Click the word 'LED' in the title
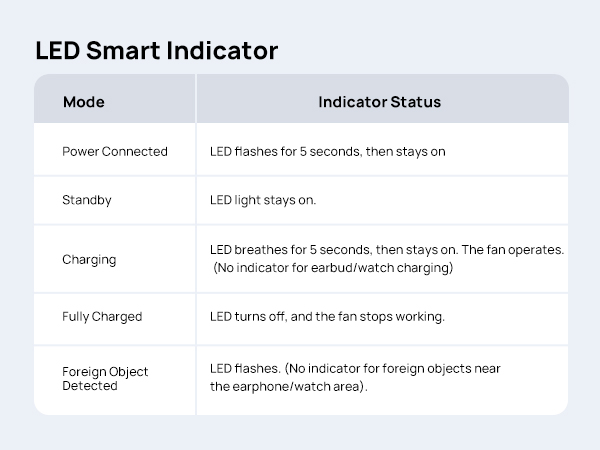 pyautogui.click(x=58, y=51)
